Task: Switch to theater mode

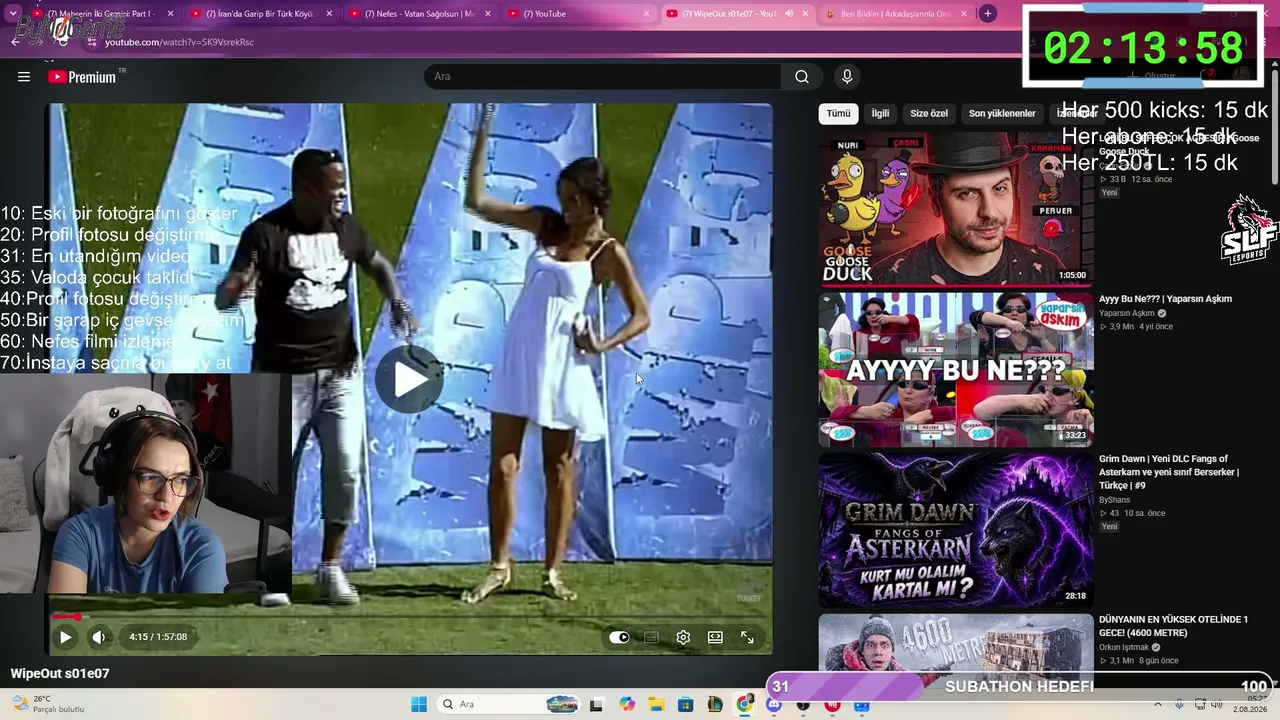Action: click(x=715, y=637)
